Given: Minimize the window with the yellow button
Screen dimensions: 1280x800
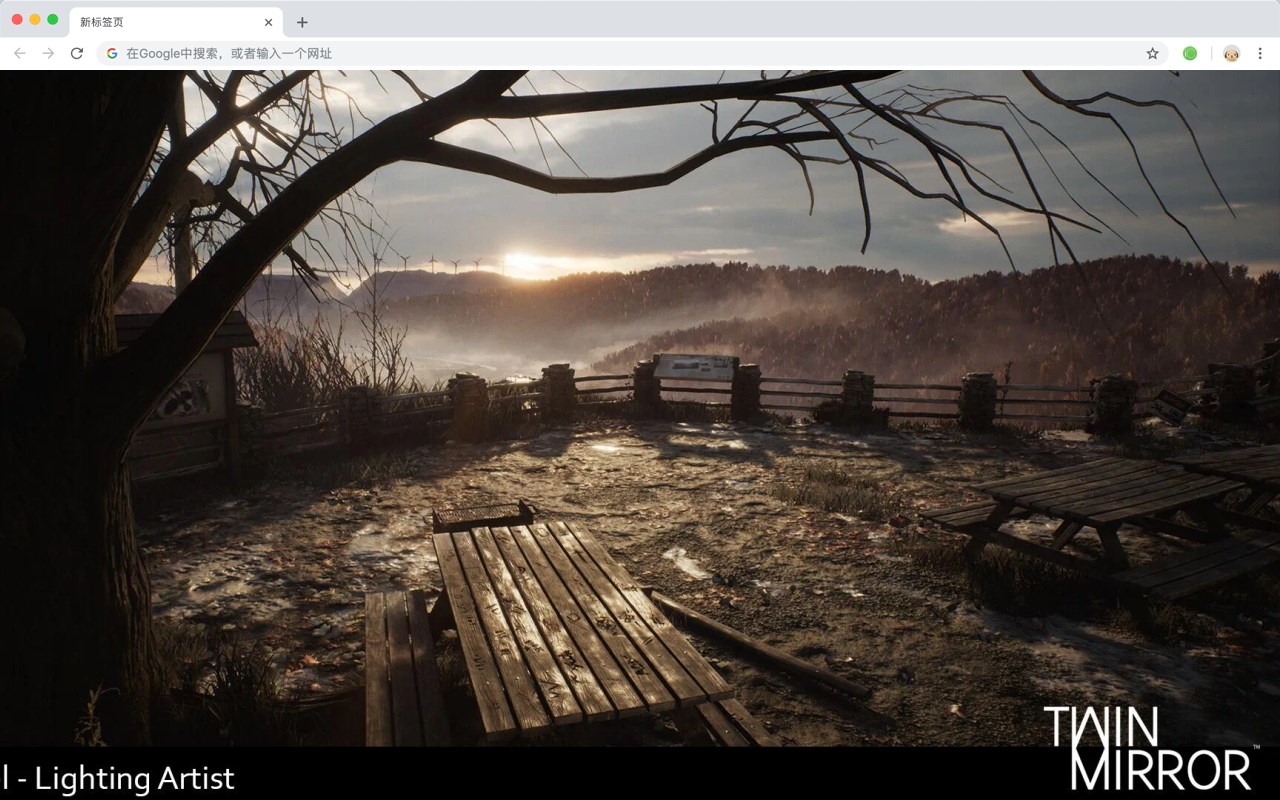Looking at the screenshot, I should [x=35, y=19].
